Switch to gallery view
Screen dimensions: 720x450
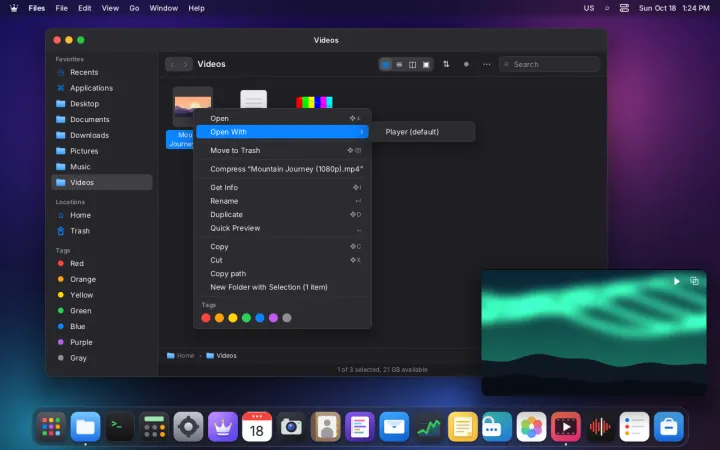(426, 65)
